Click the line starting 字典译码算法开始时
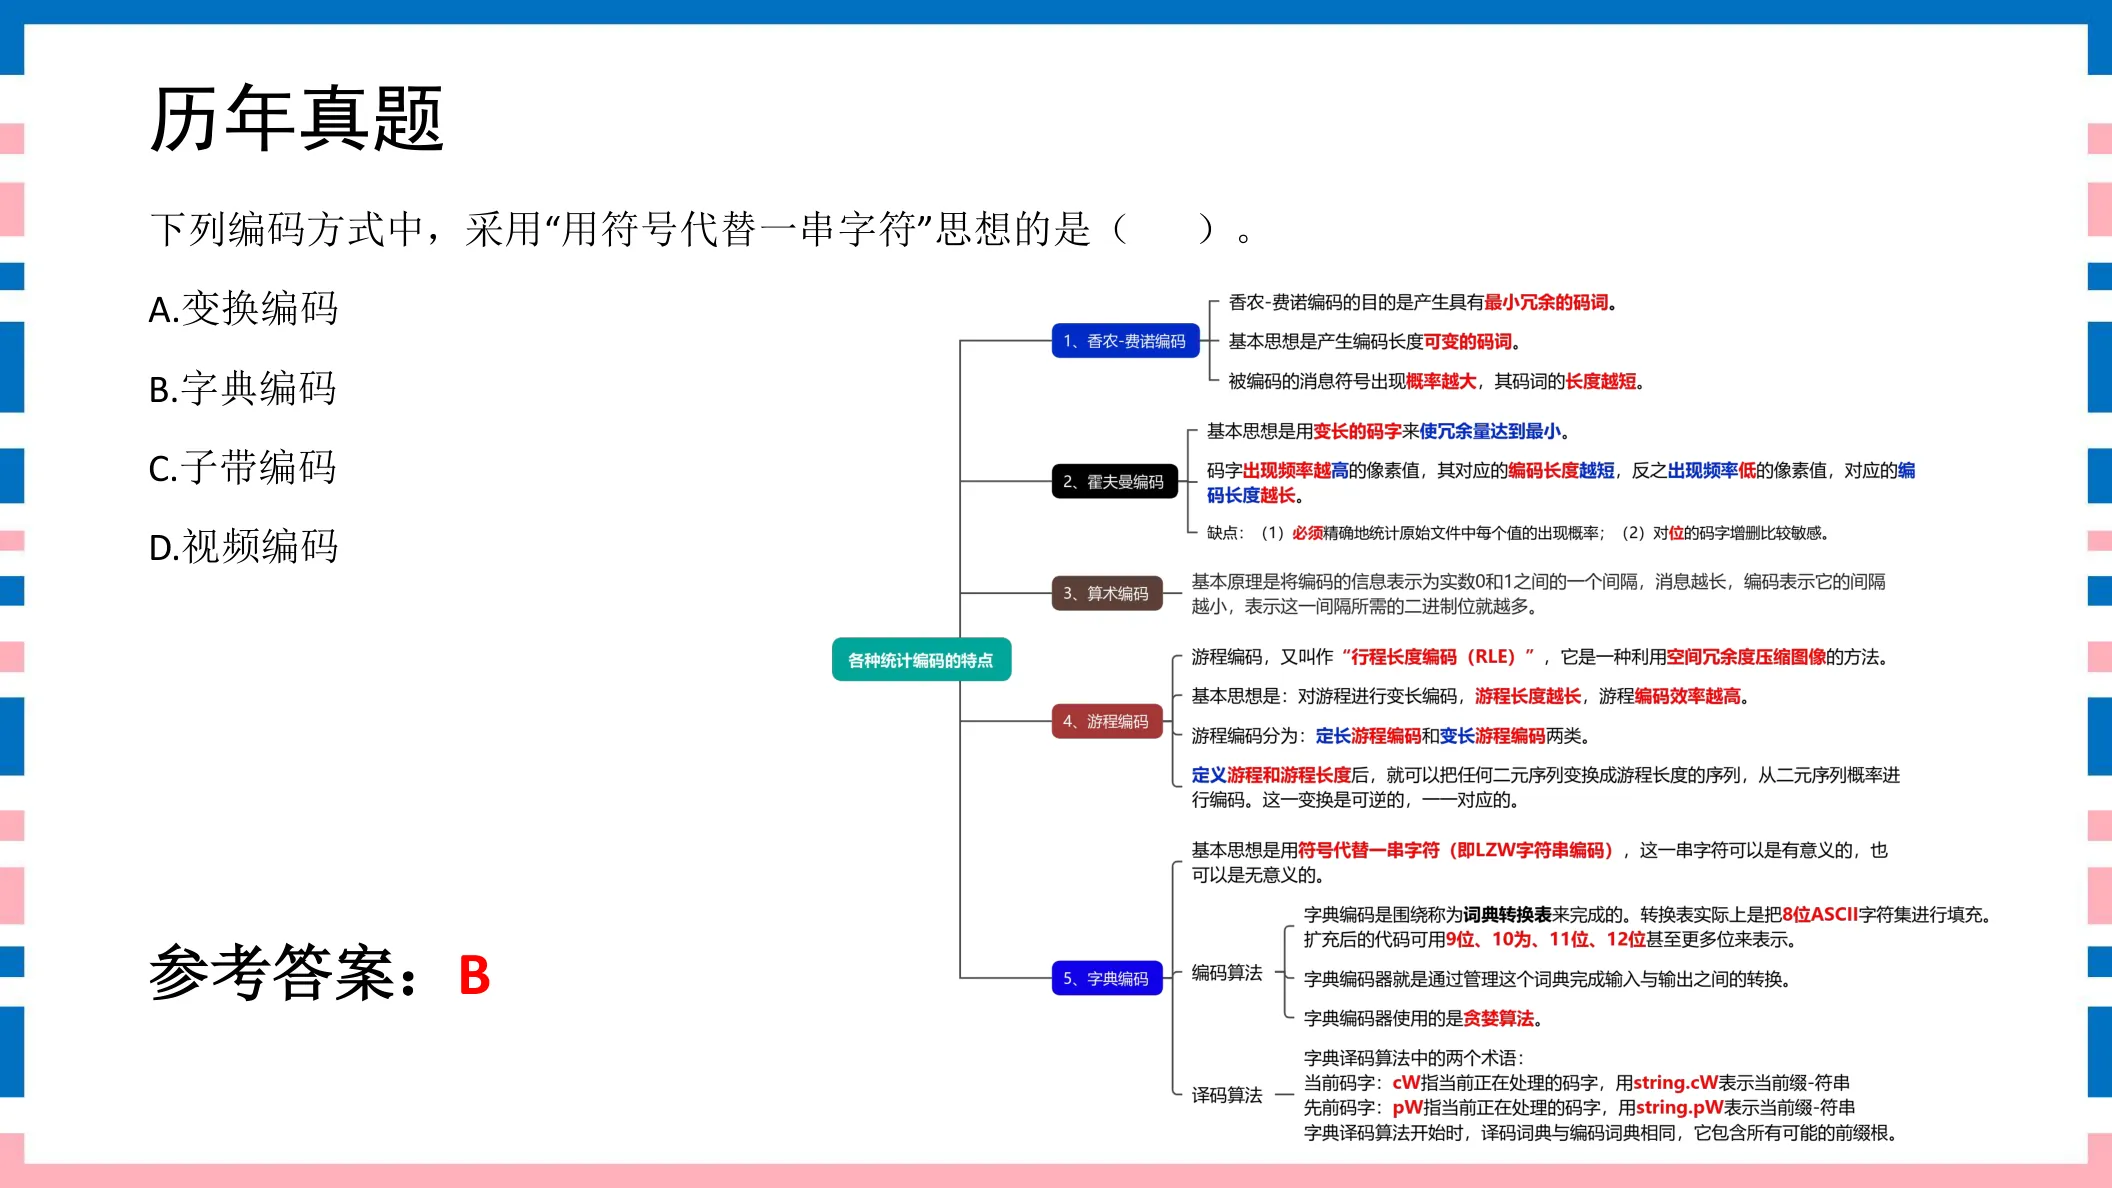Viewport: 2112px width, 1188px height. 1601,1133
